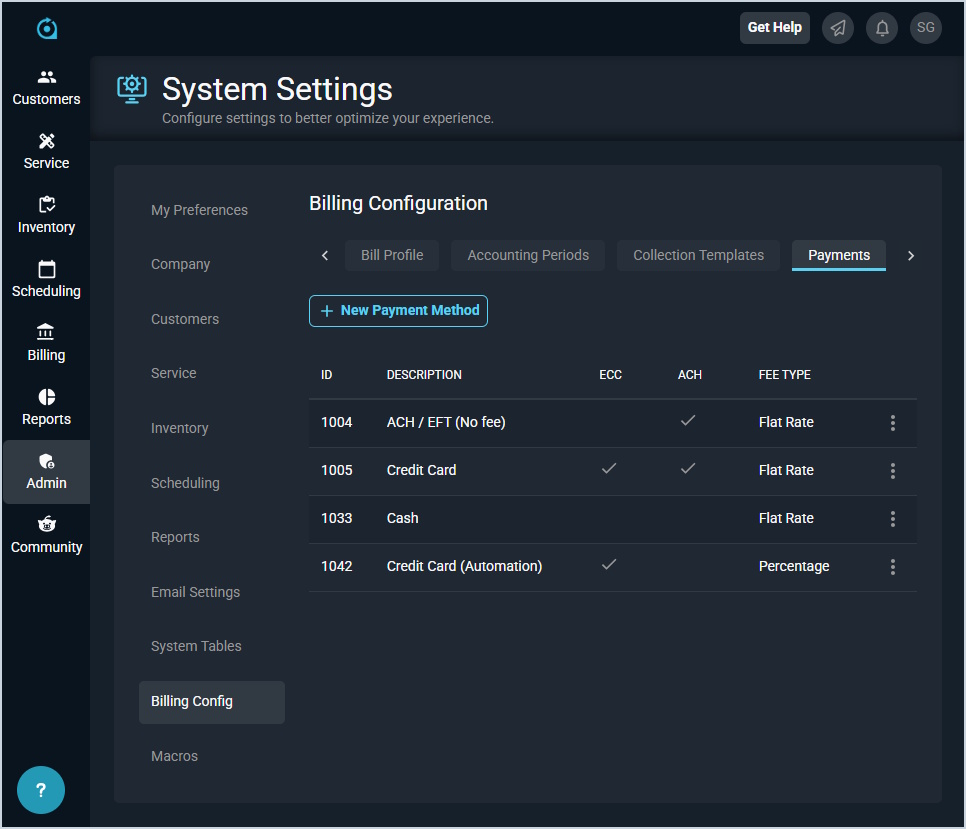
Task: Select Email Settings in settings list
Action: point(195,592)
